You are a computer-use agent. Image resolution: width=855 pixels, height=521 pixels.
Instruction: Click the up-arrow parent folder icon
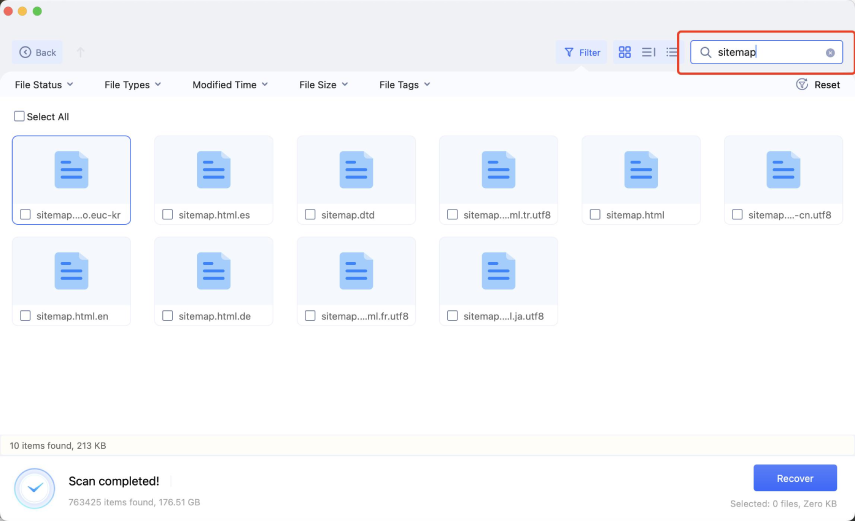[80, 52]
